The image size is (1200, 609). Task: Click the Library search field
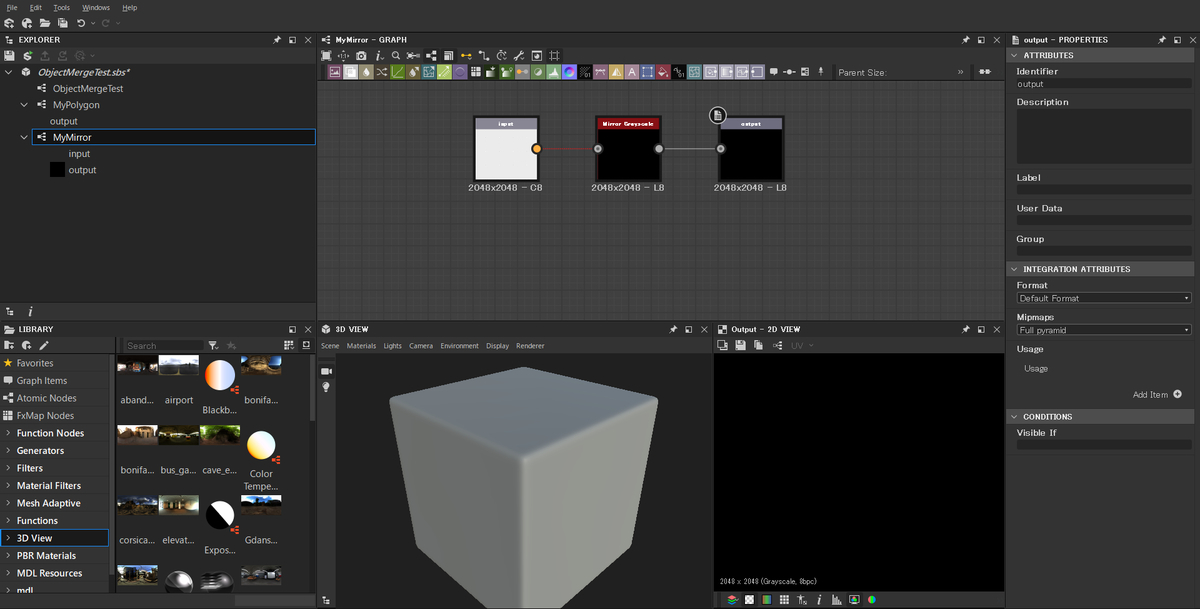coord(165,346)
